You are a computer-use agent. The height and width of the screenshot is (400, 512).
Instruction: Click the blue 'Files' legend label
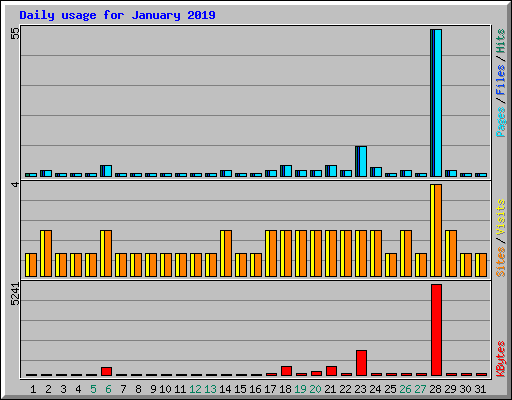(501, 80)
